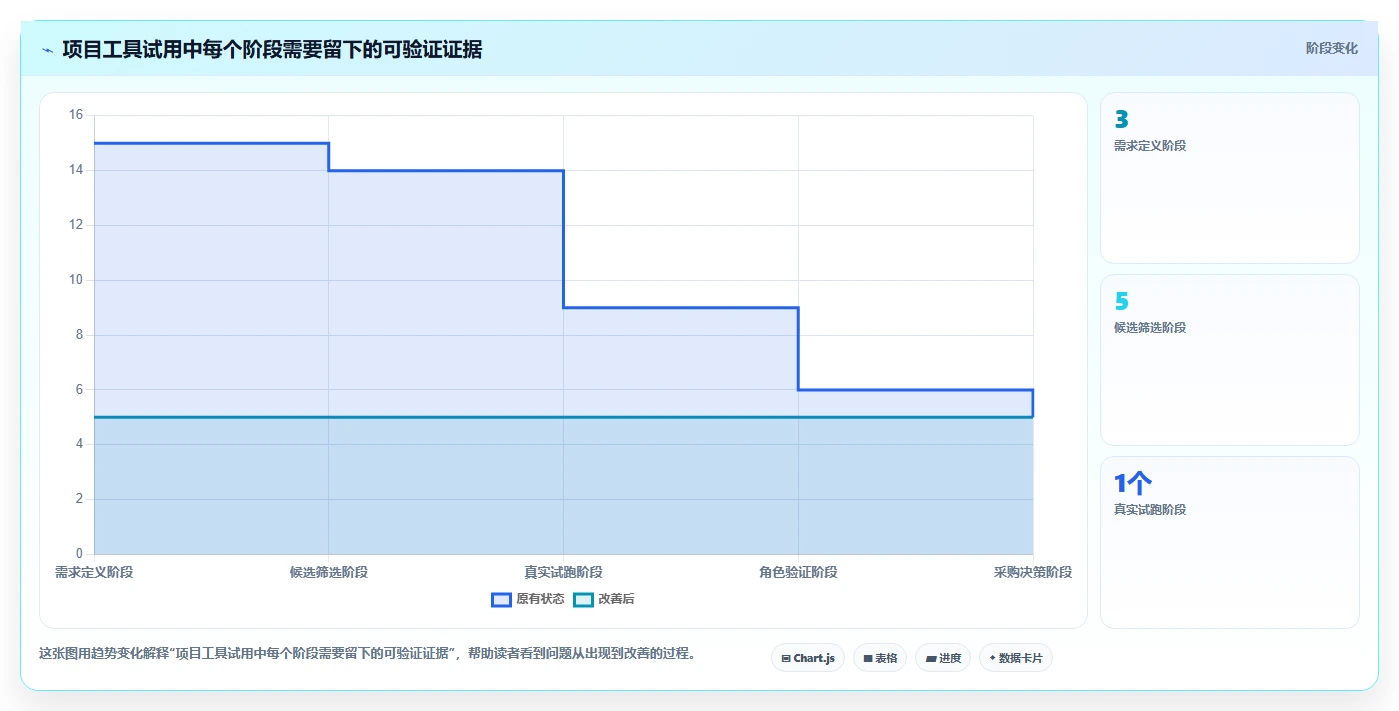Toggle the 原有状态 legend entry
Image resolution: width=1399 pixels, height=711 pixels.
pos(527,599)
